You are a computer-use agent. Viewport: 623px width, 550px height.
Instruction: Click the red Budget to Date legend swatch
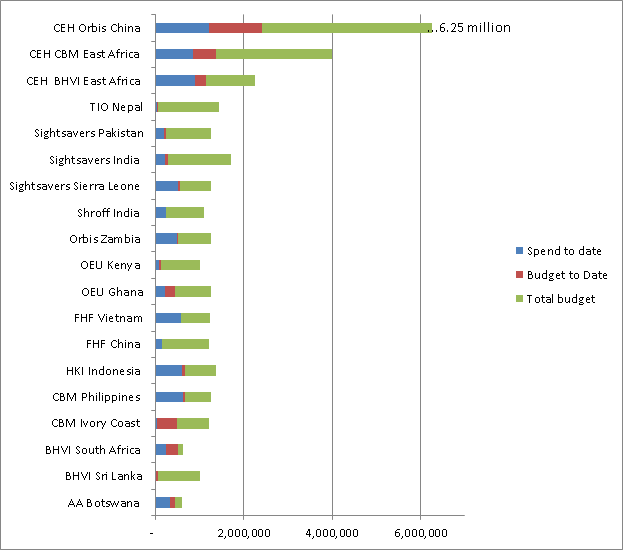519,275
